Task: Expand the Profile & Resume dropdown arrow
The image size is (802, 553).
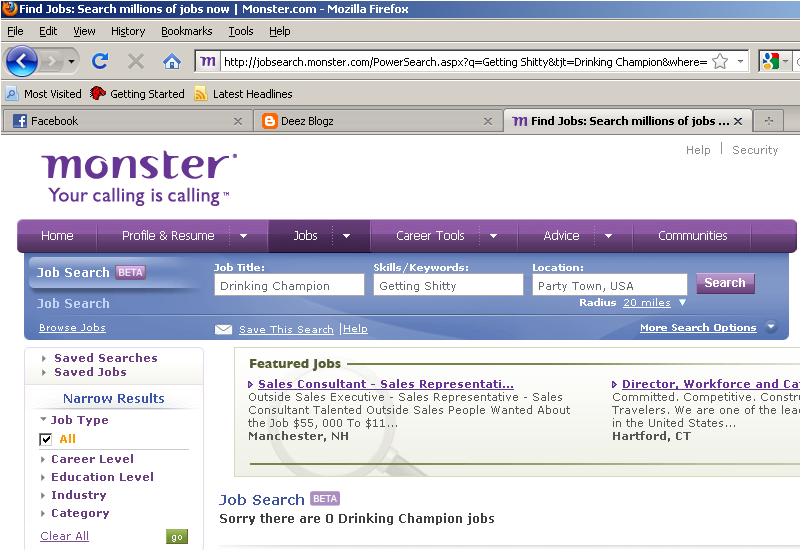Action: (x=243, y=236)
